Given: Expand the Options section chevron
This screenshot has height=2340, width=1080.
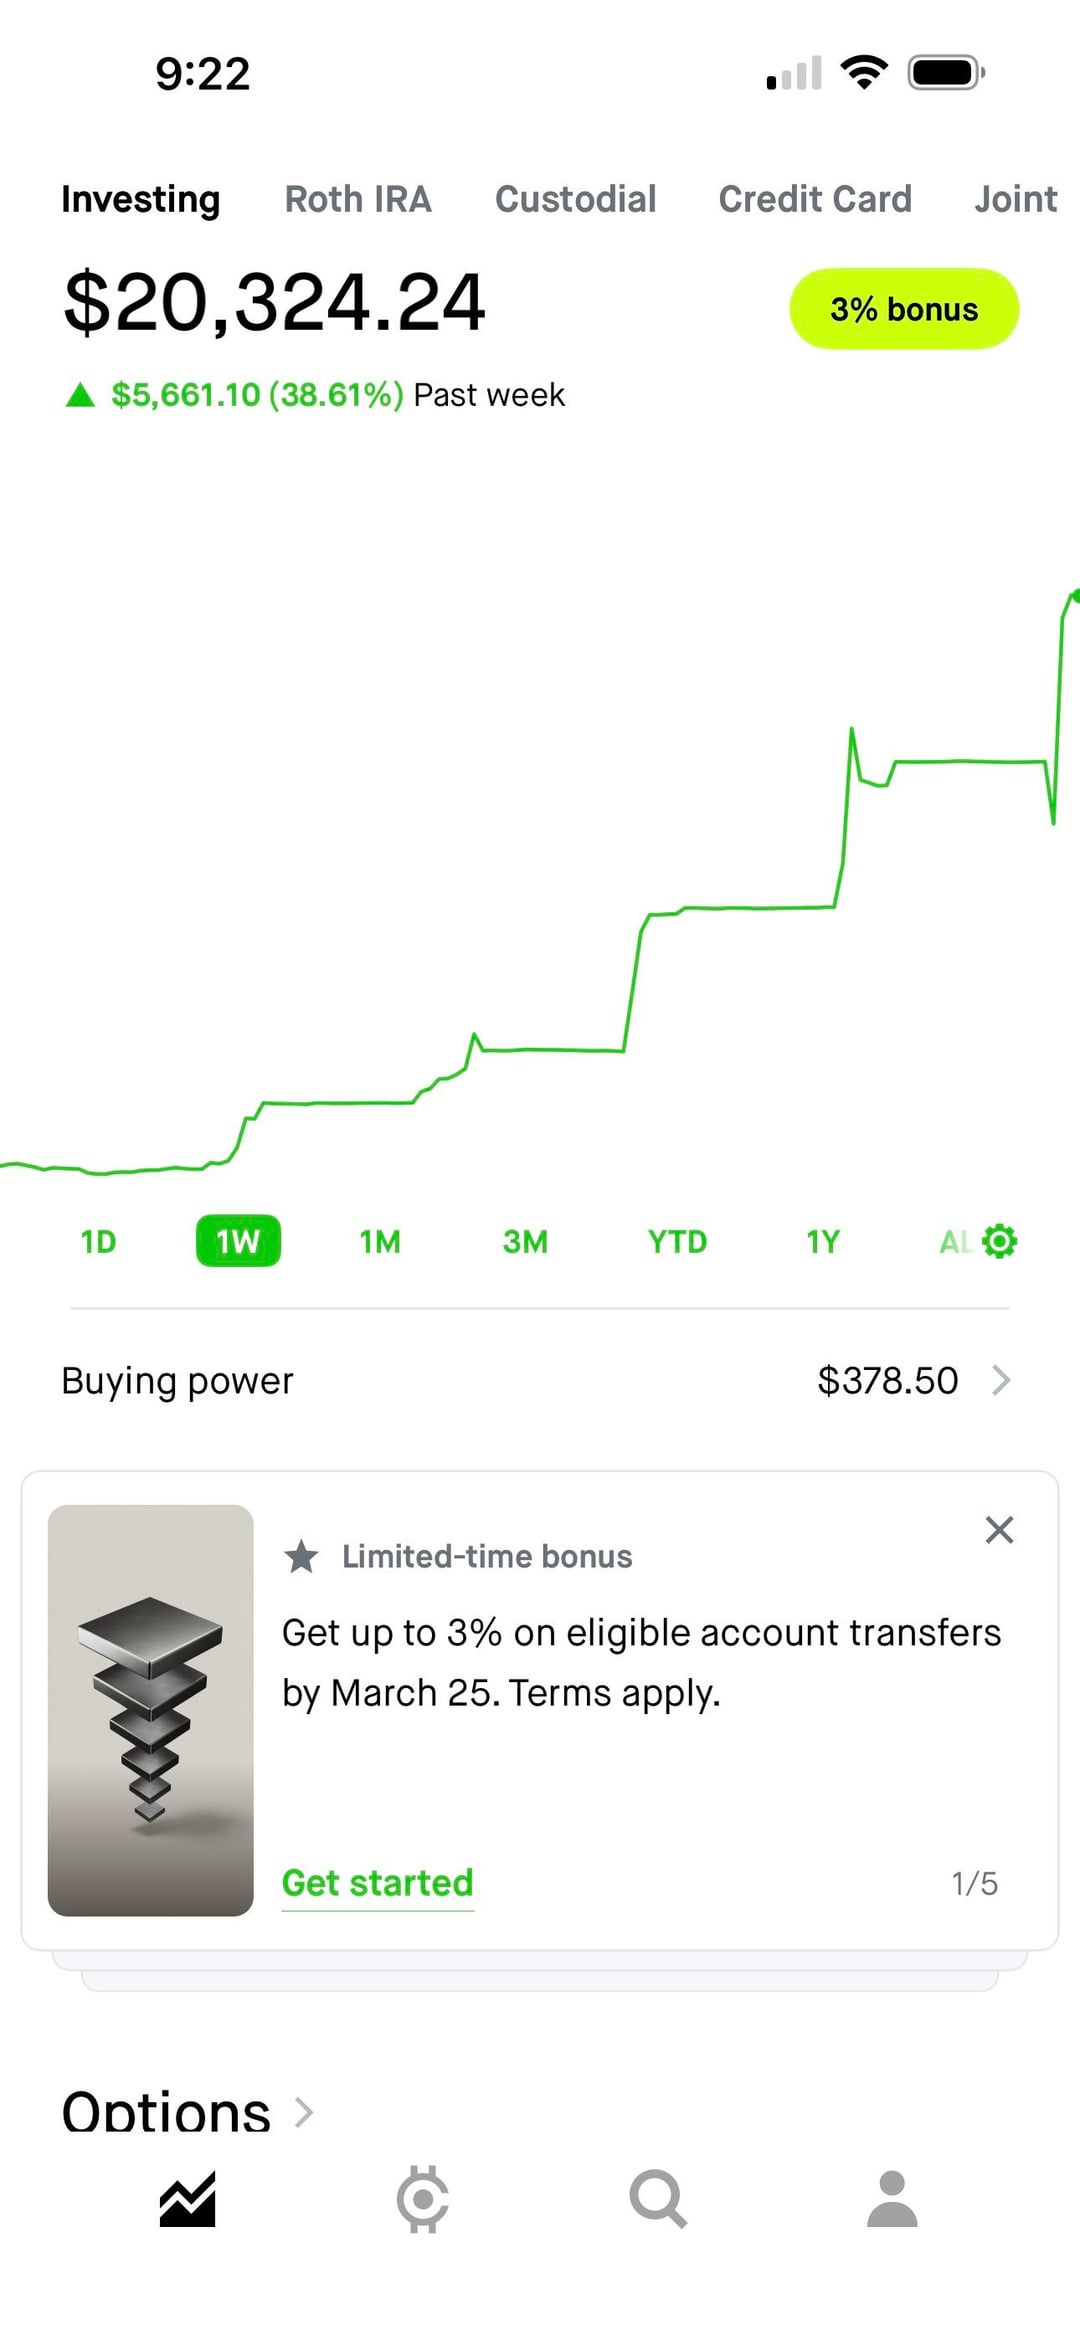Looking at the screenshot, I should tap(304, 2112).
